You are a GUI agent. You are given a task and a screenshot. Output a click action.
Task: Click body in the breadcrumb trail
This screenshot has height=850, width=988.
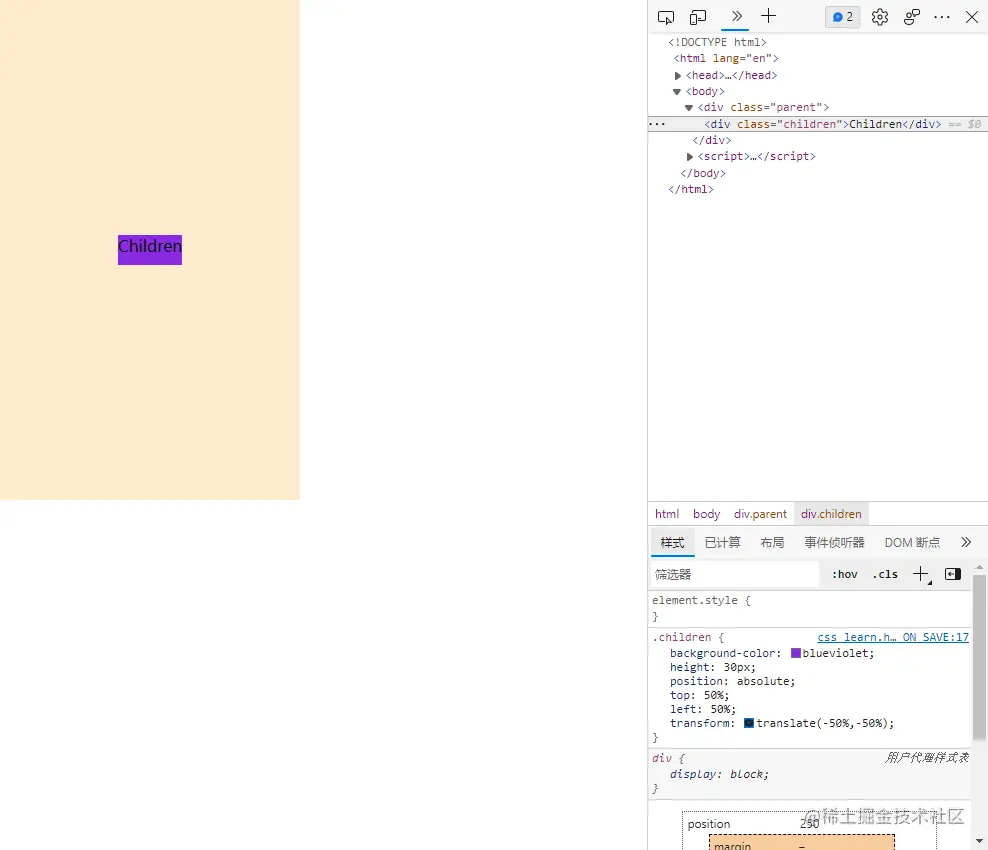pos(706,514)
